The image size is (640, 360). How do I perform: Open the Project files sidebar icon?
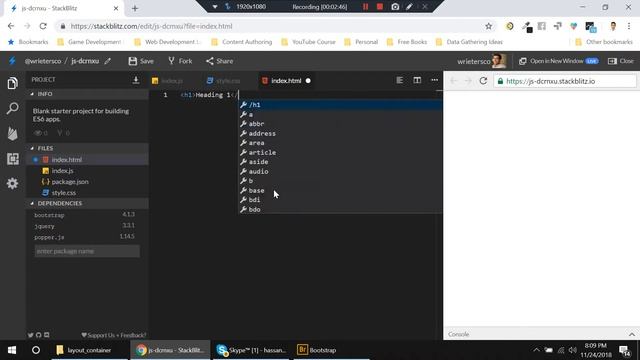tap(13, 83)
